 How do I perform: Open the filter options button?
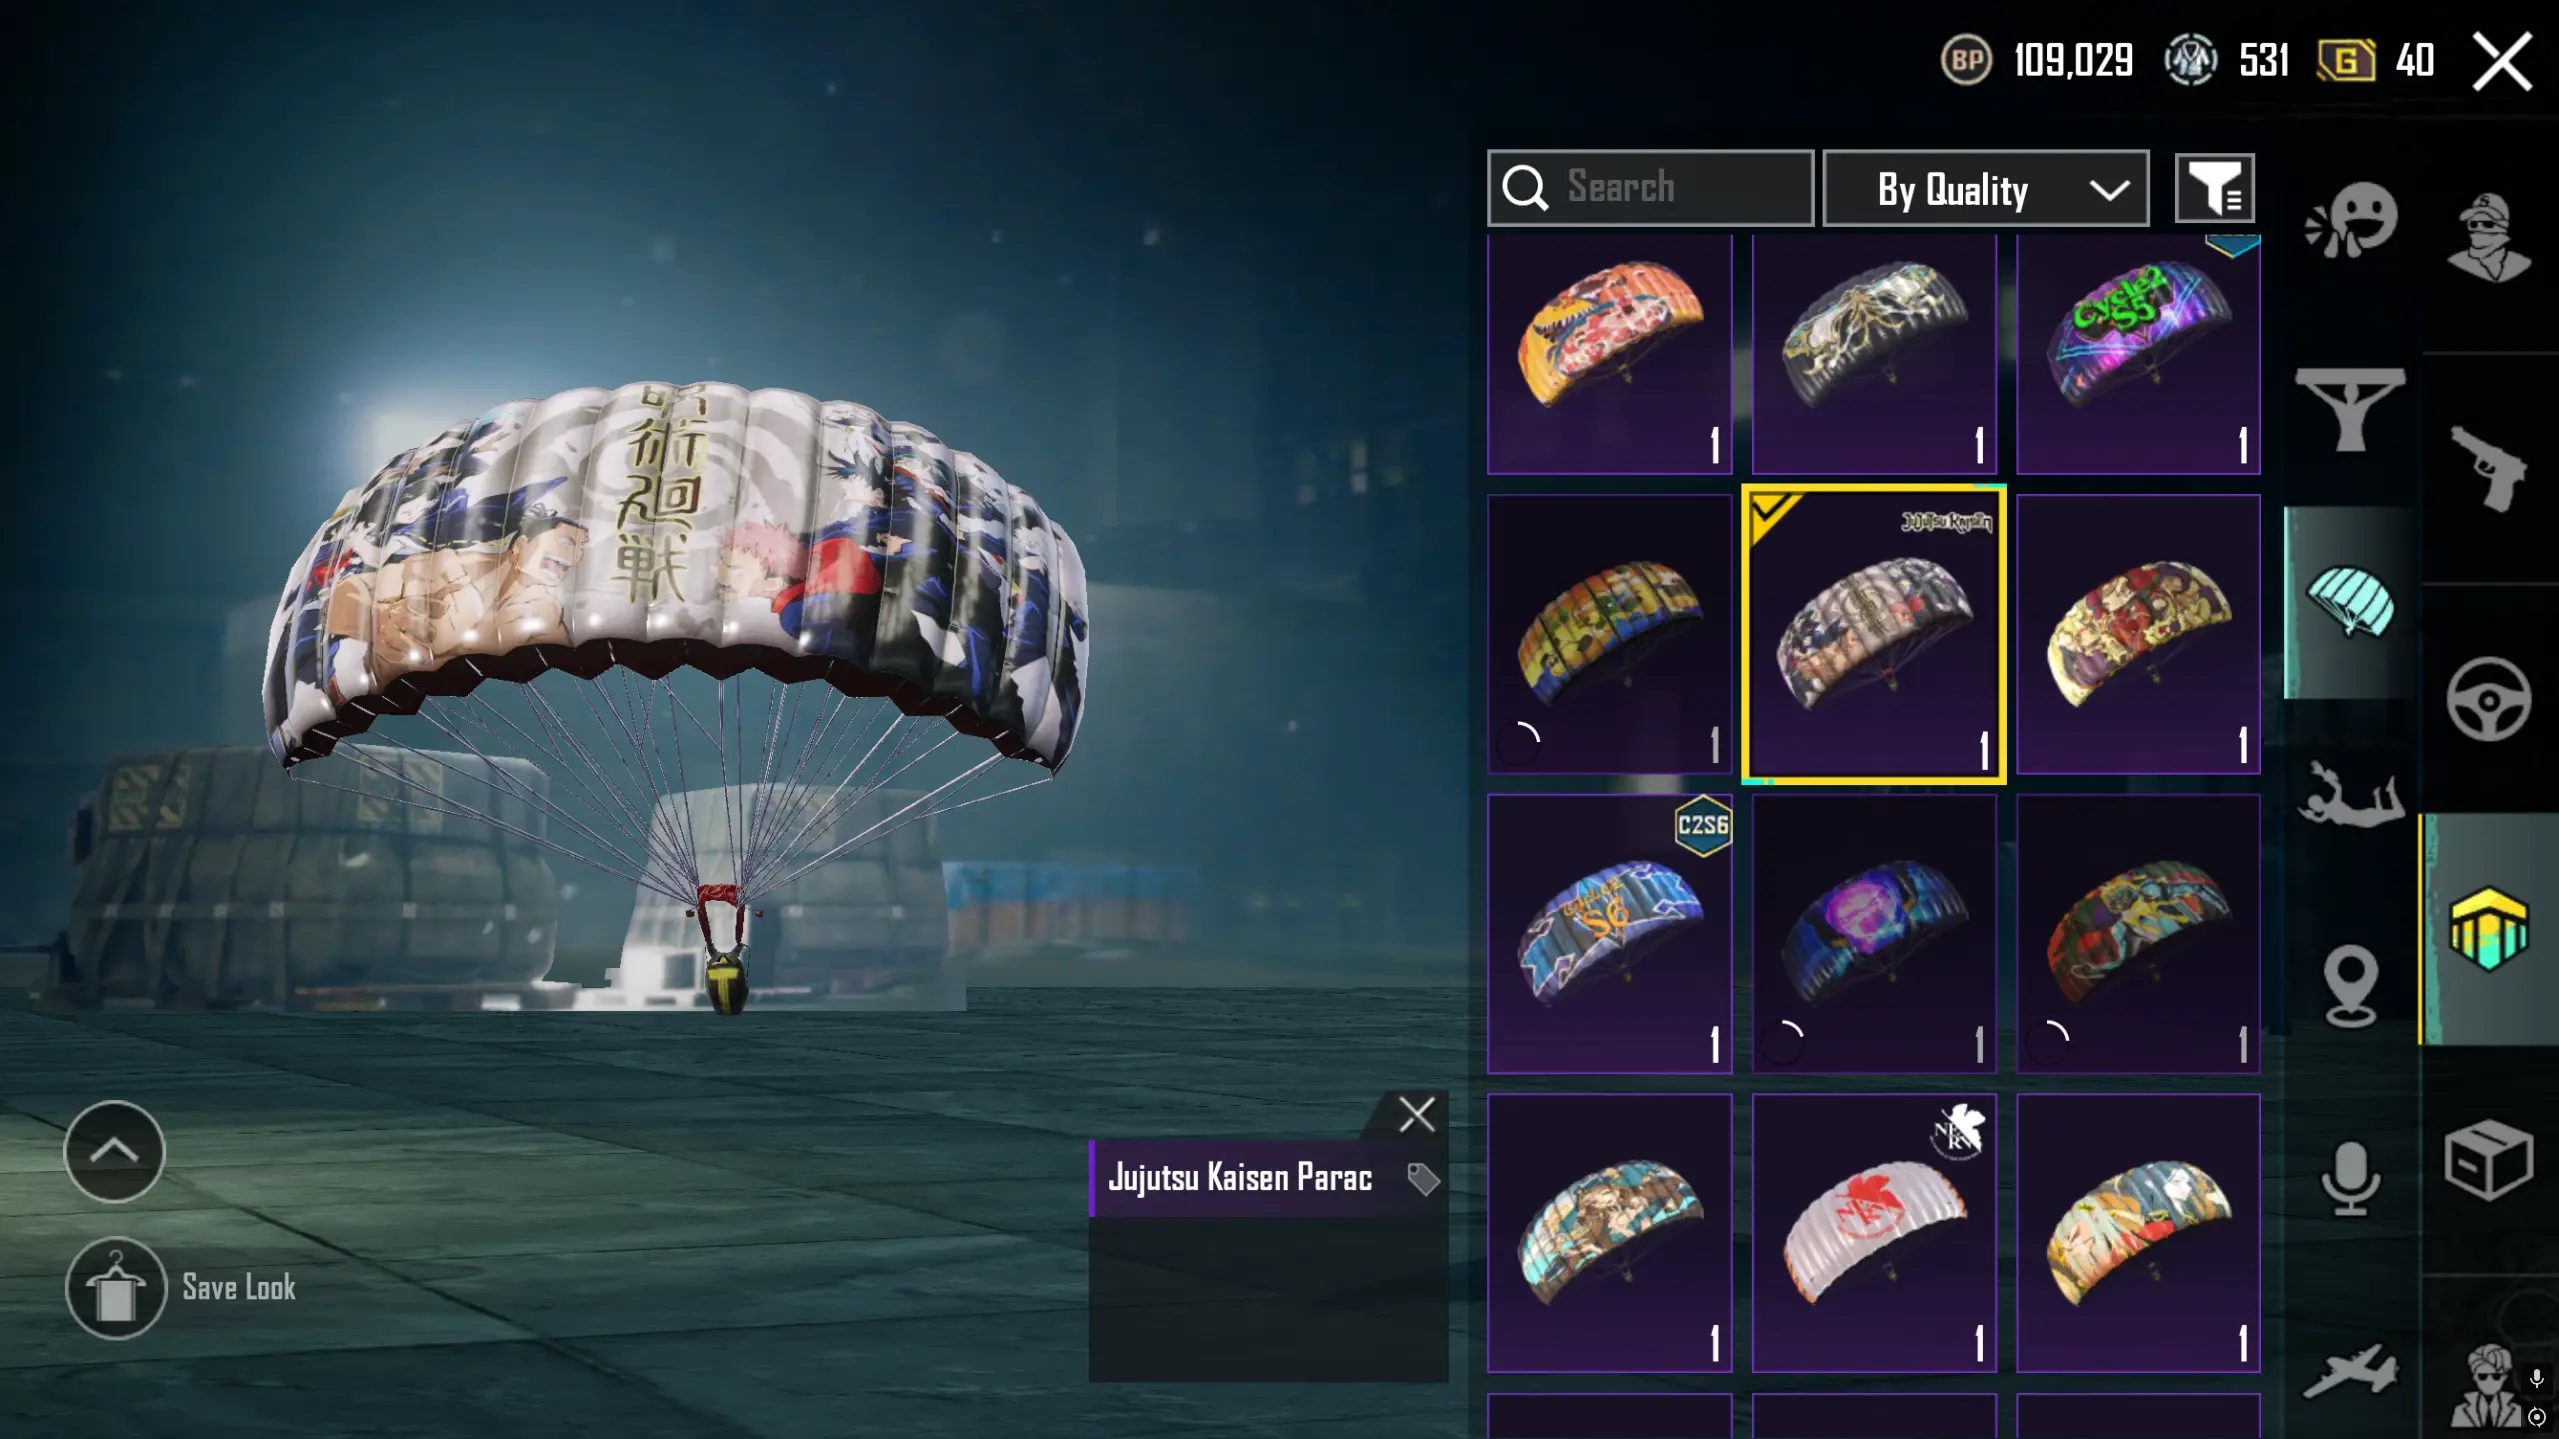click(2214, 188)
